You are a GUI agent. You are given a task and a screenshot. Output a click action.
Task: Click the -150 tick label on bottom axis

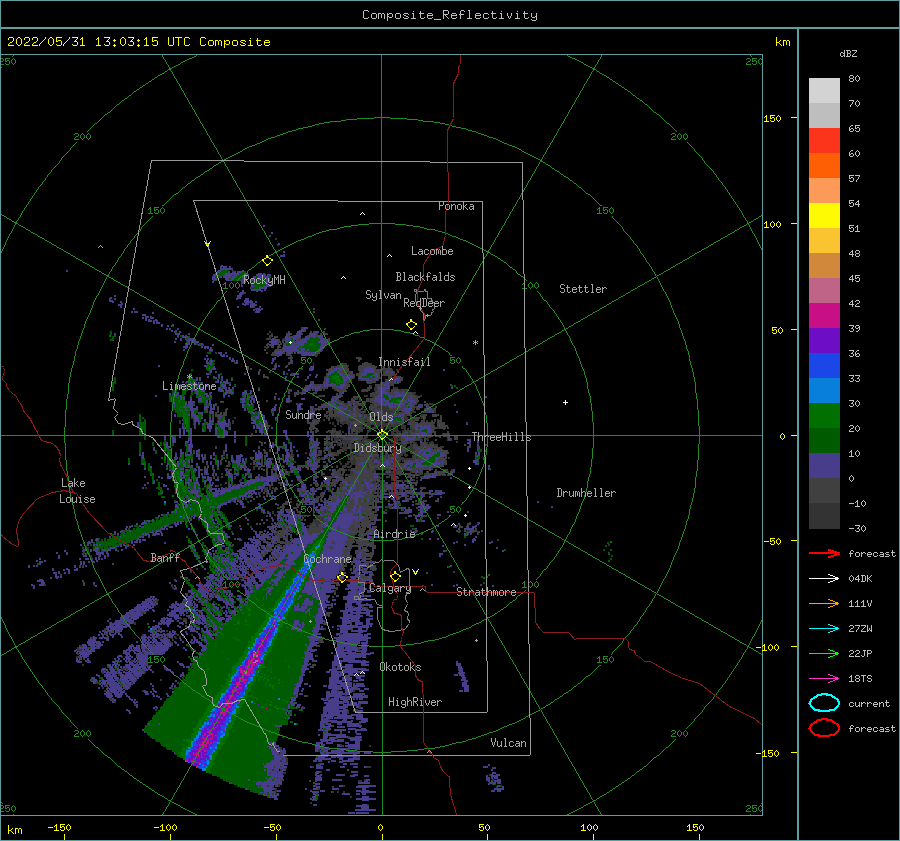59,827
